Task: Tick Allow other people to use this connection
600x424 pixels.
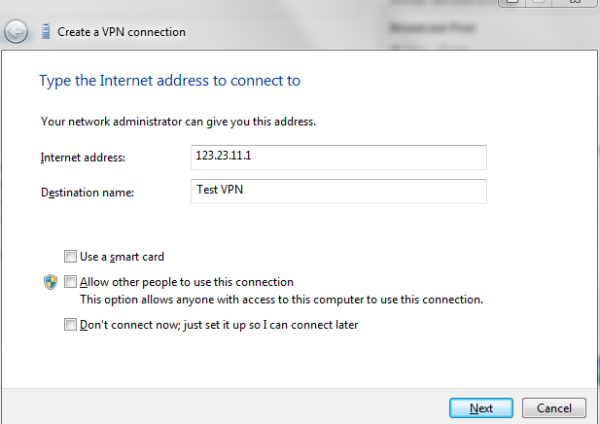Action: tap(70, 282)
